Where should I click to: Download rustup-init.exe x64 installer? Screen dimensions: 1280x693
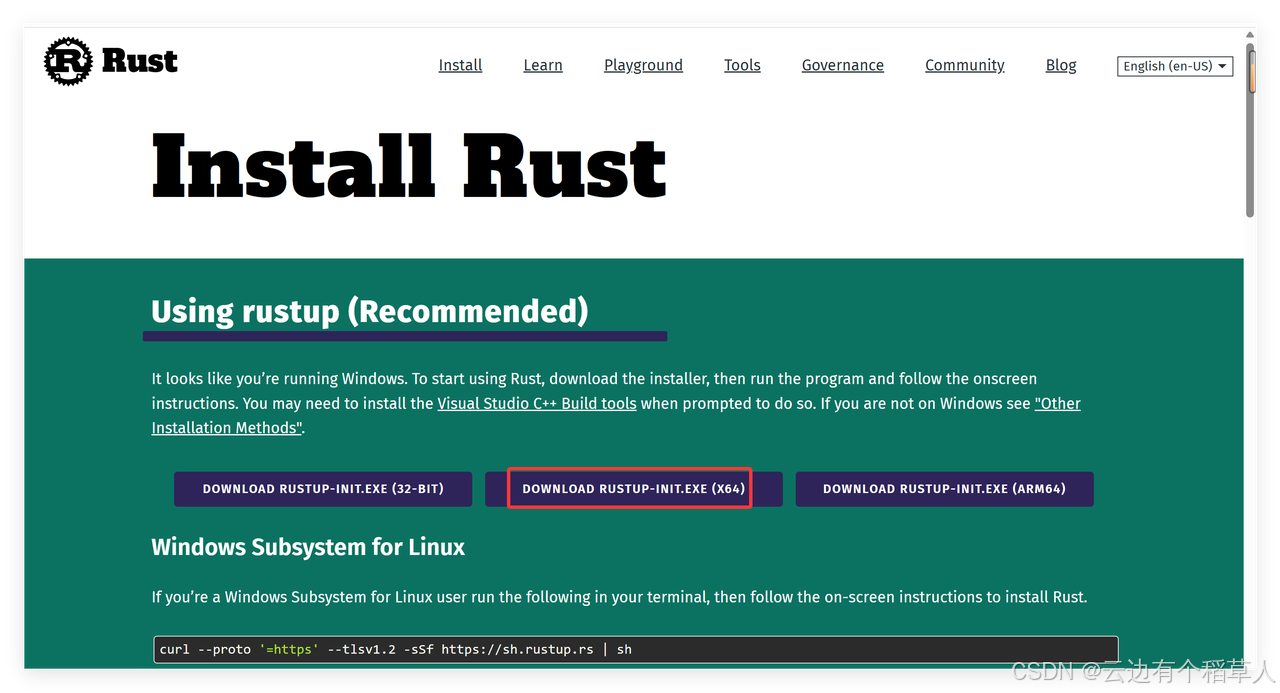[630, 488]
